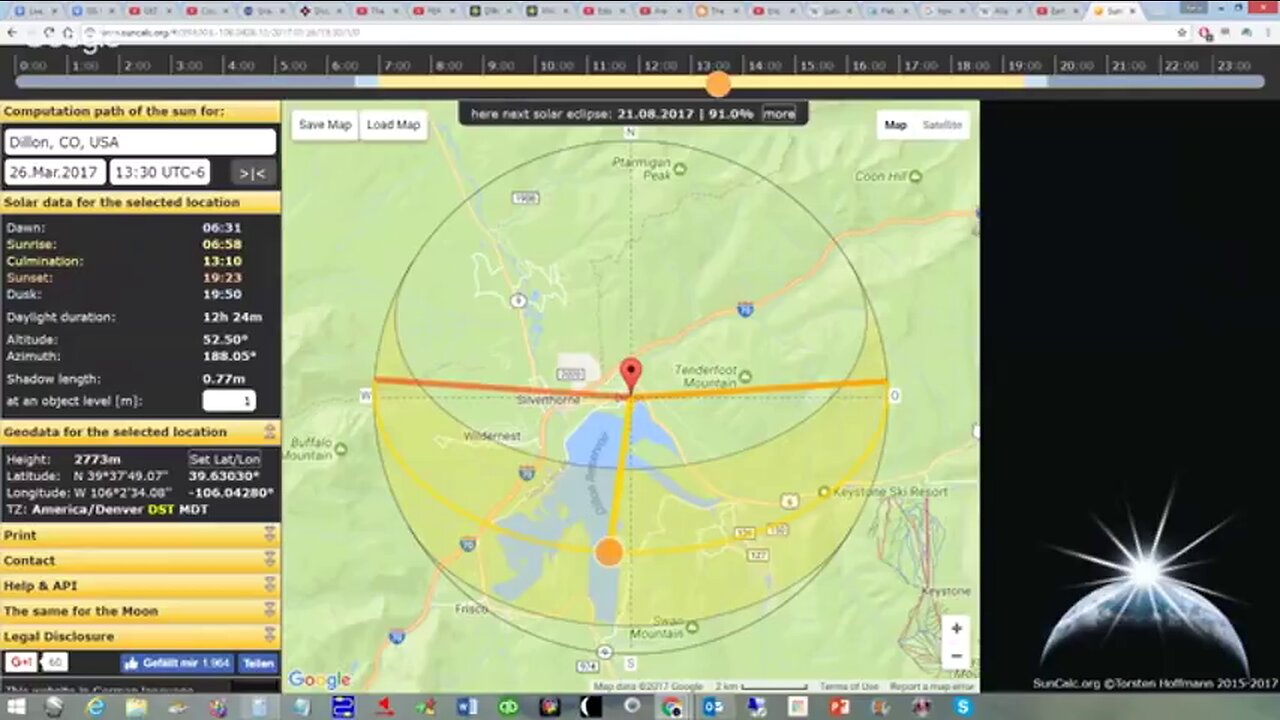Click the Google +1 button
The height and width of the screenshot is (720, 1280).
click(x=21, y=662)
